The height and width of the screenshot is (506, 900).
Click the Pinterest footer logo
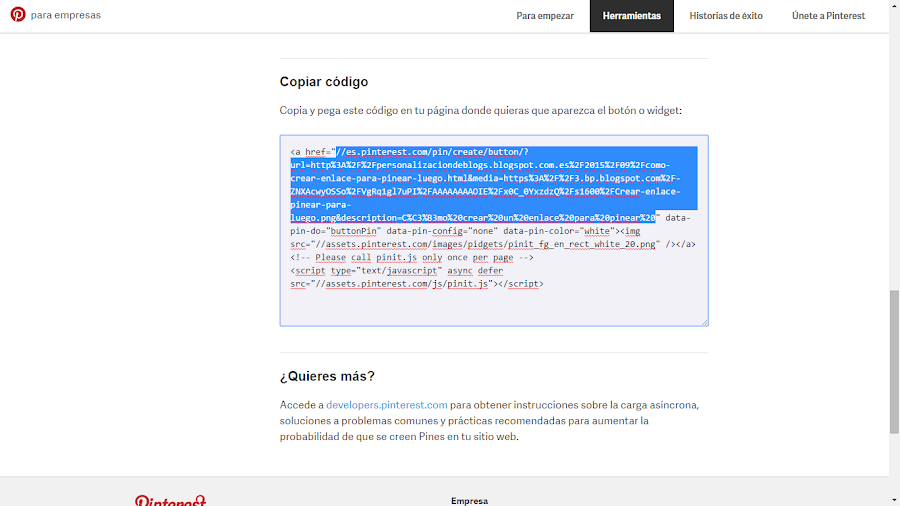[x=170, y=500]
